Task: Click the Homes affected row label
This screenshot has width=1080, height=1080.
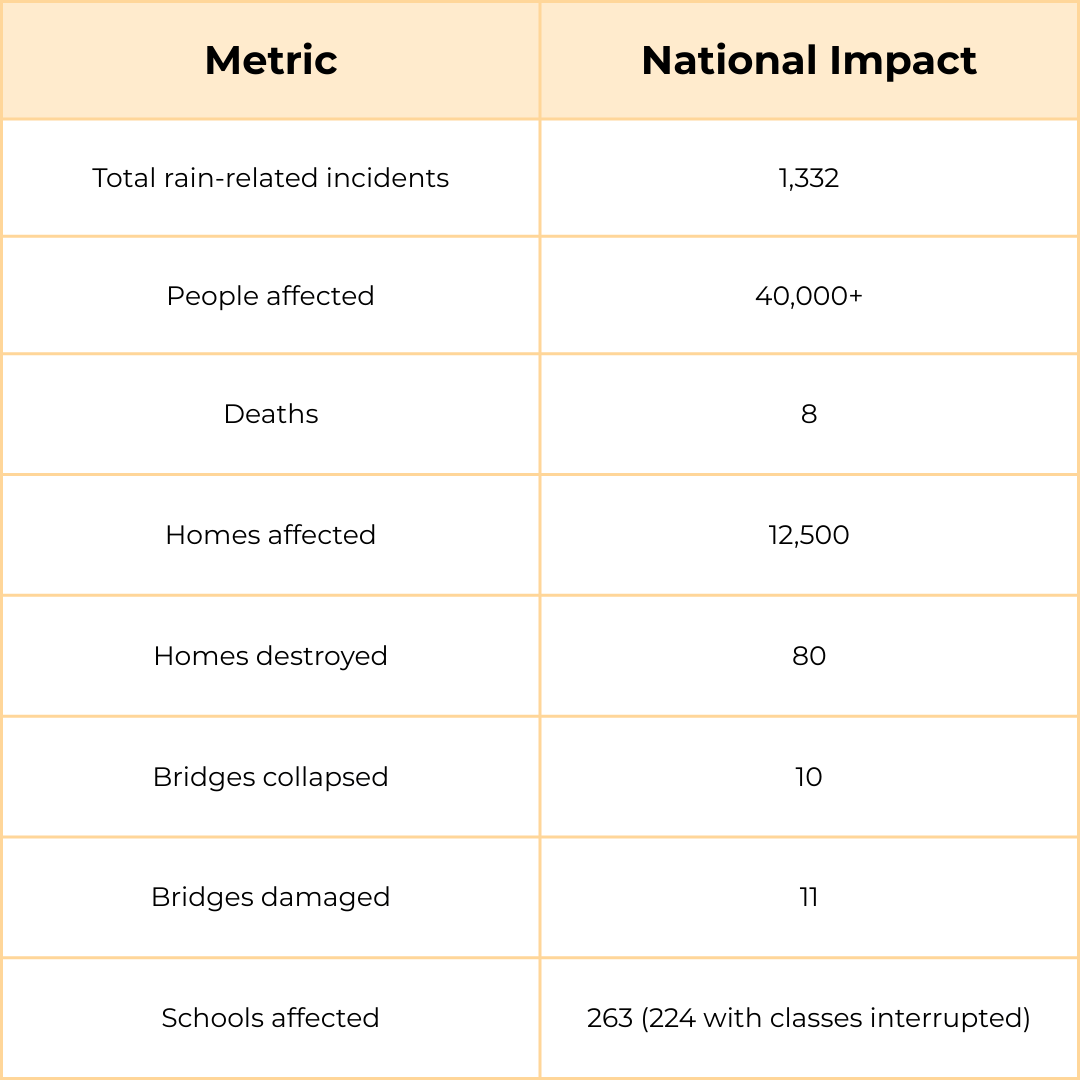Action: 271,535
